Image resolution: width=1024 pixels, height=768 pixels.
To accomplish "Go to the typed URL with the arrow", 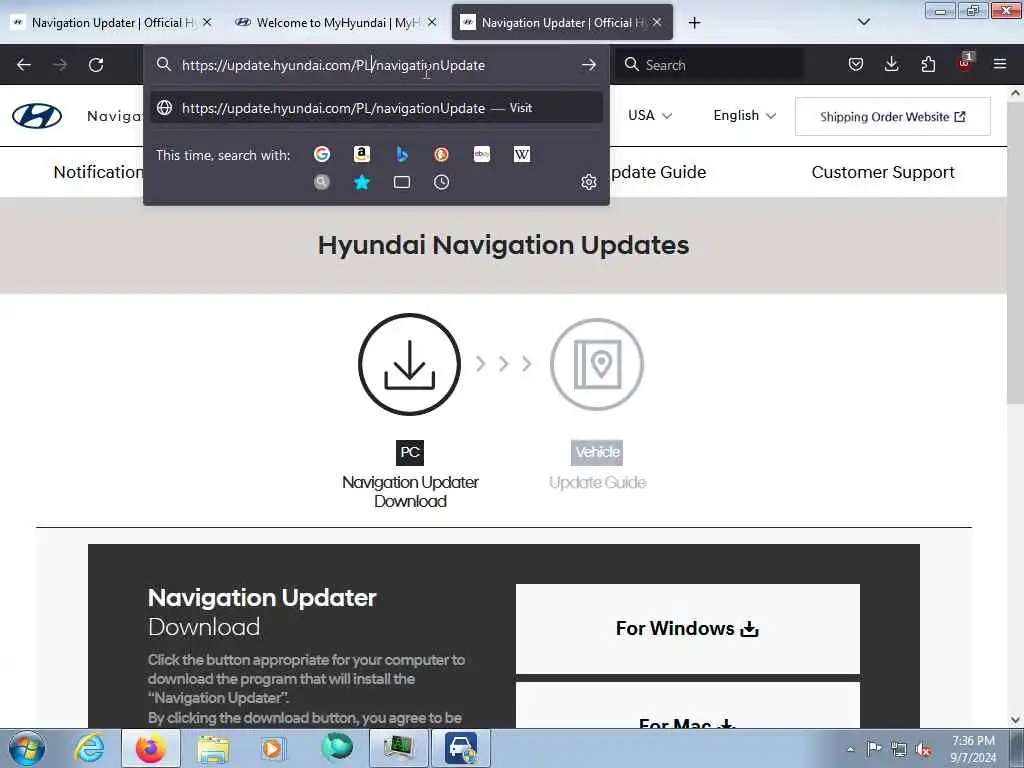I will click(588, 65).
